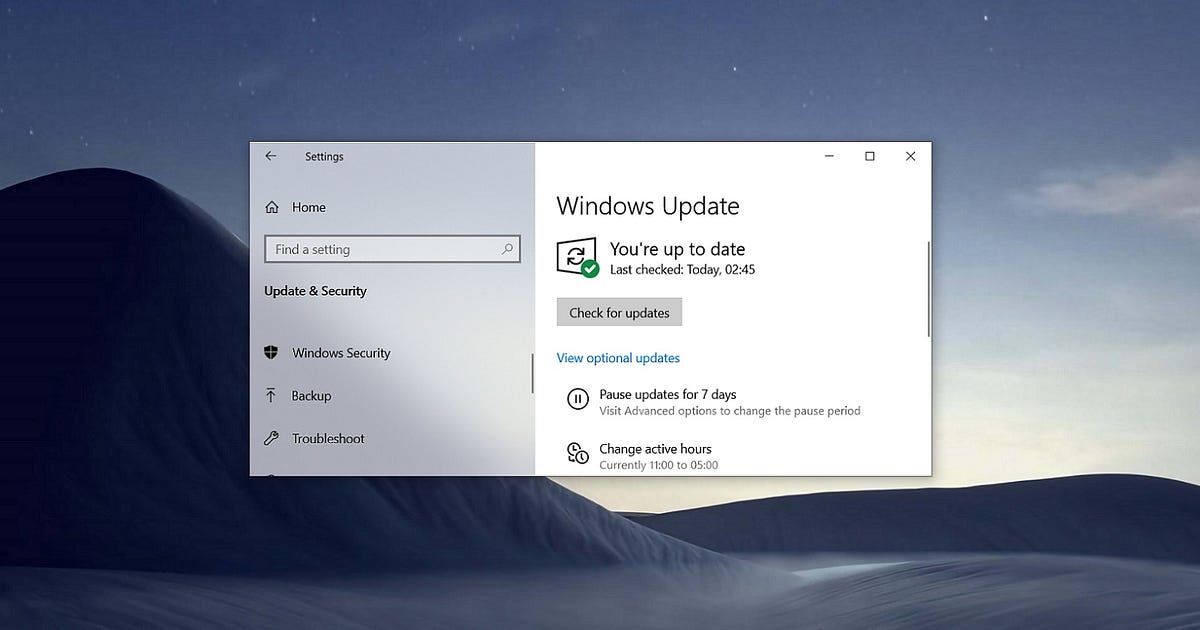Click the back arrow in Settings
The image size is (1200, 630).
coord(271,156)
